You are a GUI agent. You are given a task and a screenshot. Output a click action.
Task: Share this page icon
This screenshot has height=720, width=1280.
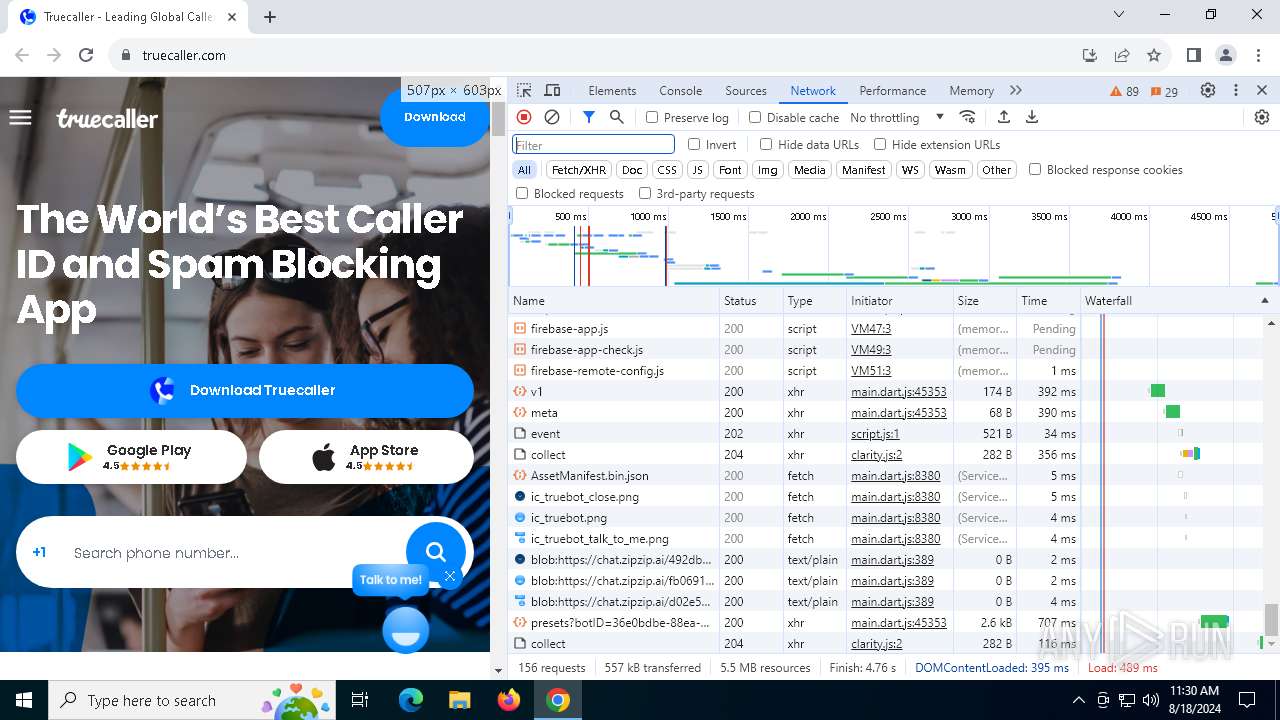coord(1122,55)
